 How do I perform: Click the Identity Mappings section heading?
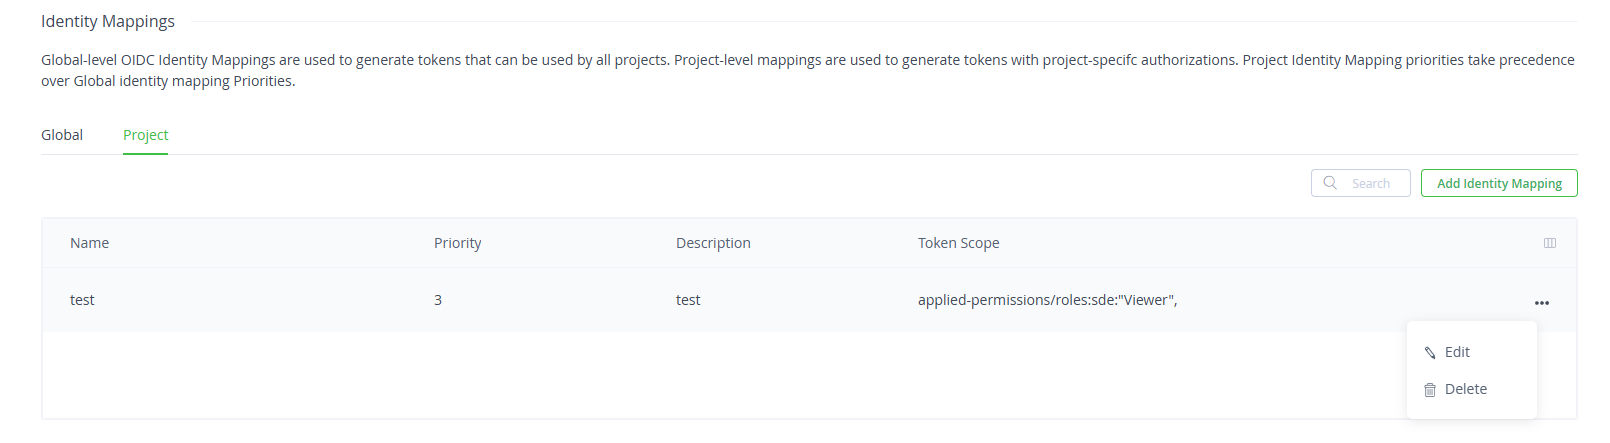pyautogui.click(x=108, y=21)
